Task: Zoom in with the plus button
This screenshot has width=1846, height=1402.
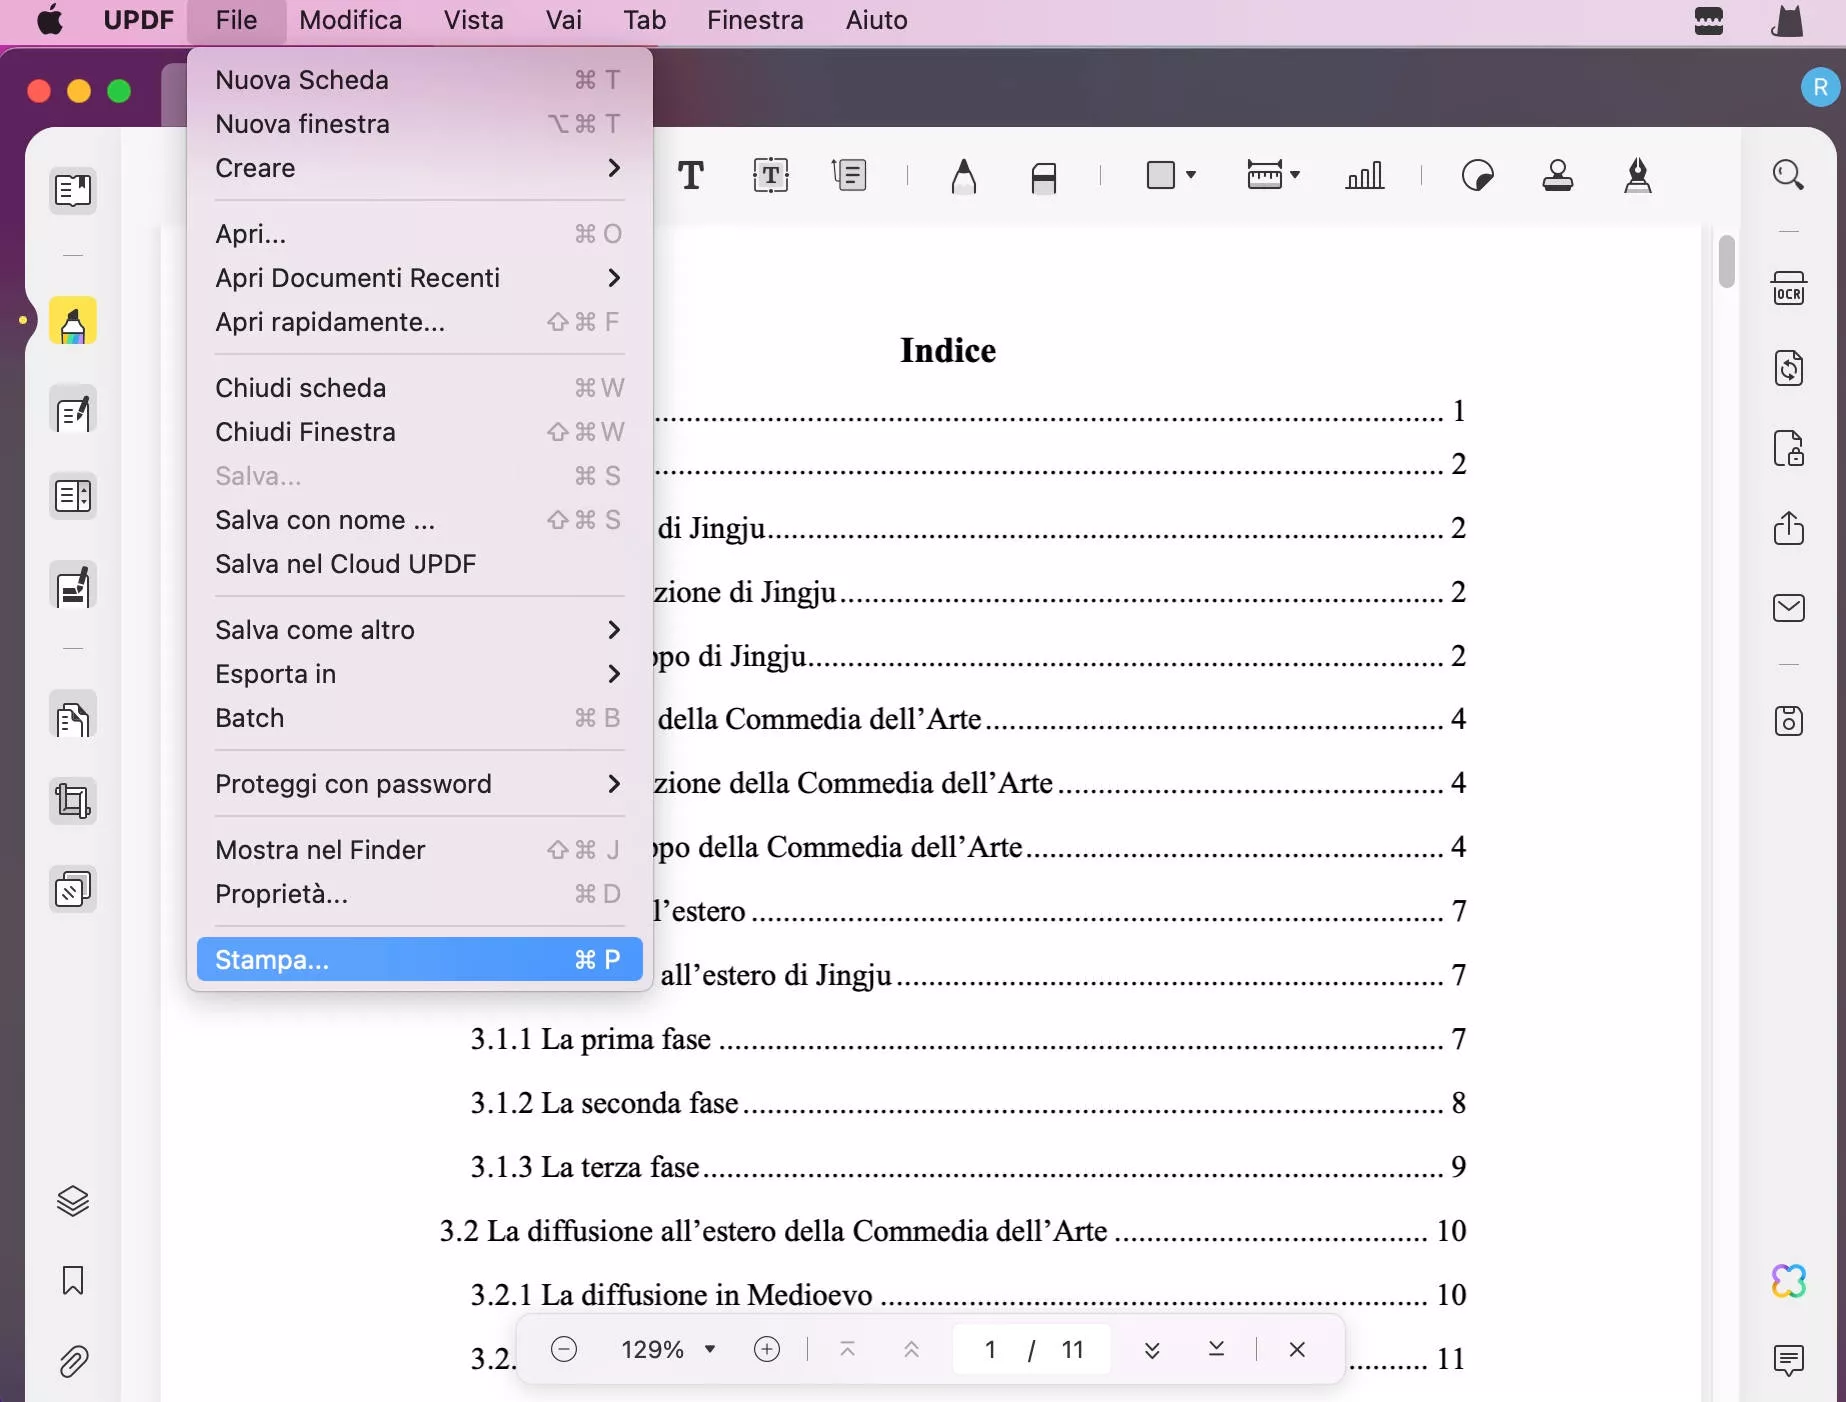Action: pos(767,1350)
